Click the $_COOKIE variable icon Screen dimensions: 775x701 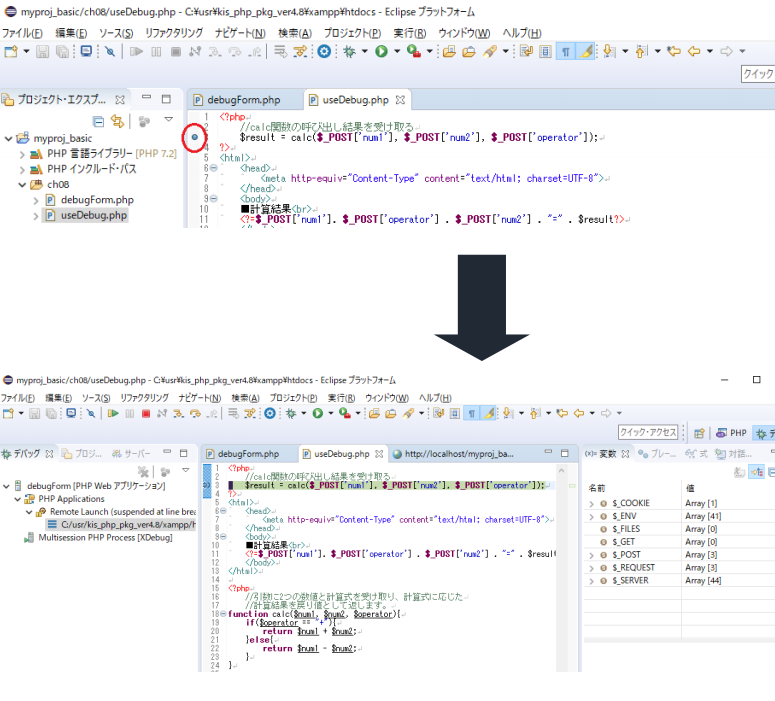[604, 503]
